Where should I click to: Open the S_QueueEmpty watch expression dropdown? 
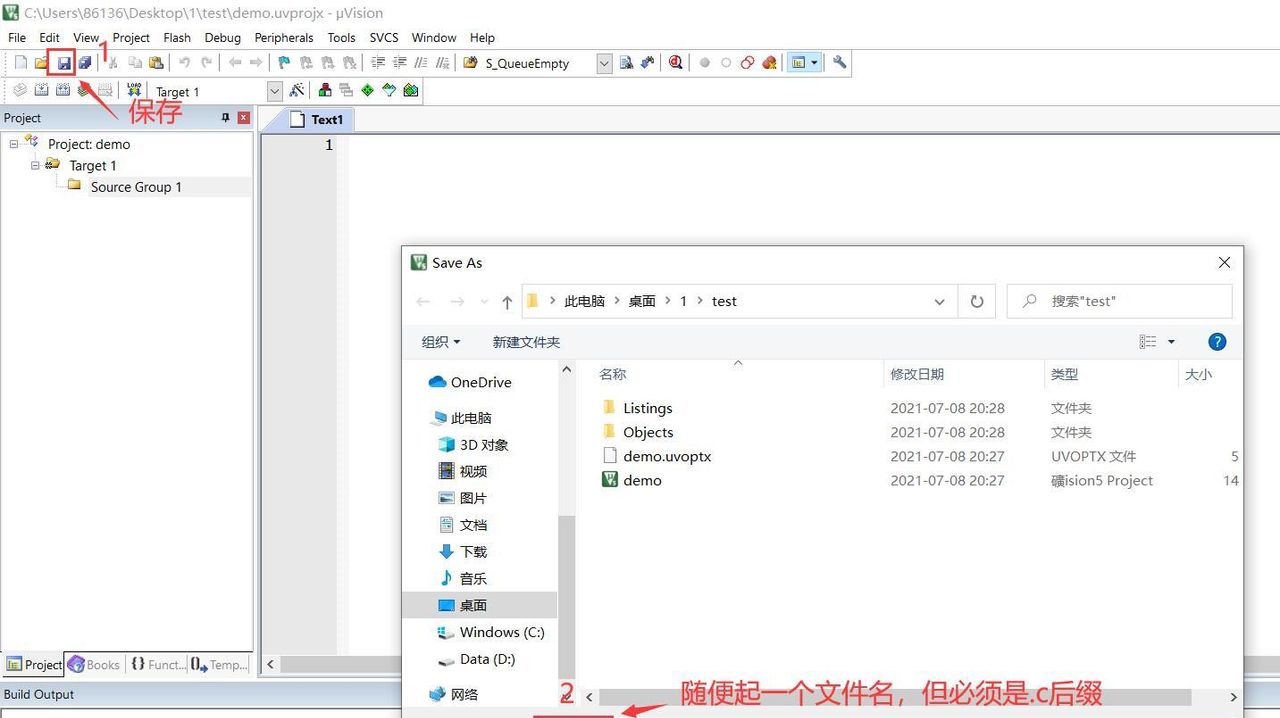[x=603, y=63]
